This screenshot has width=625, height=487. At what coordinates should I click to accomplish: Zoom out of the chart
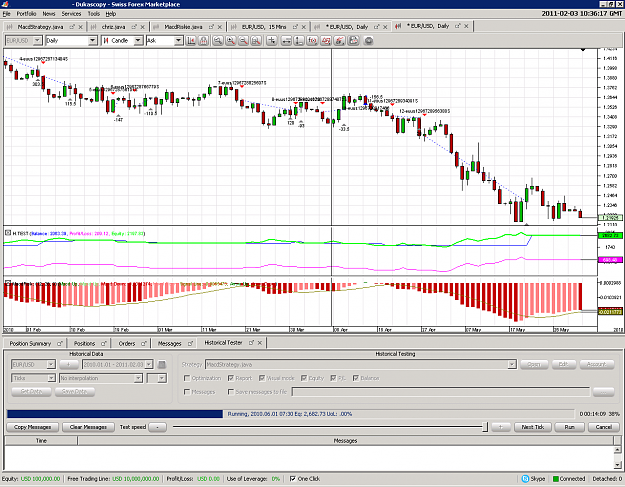(x=243, y=41)
